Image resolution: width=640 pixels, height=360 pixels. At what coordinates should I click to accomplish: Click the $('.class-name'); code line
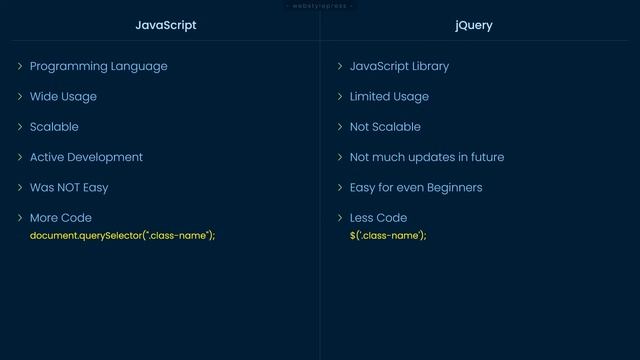pos(388,236)
